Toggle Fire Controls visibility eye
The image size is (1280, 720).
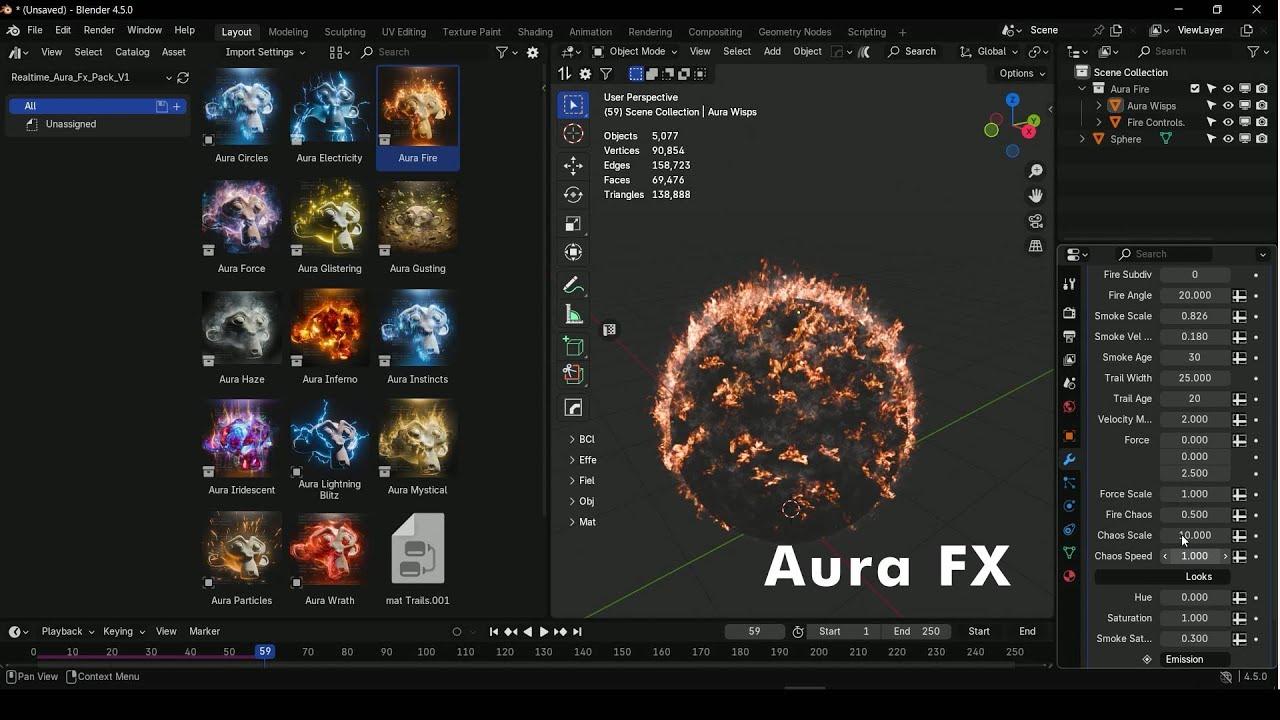tap(1228, 123)
